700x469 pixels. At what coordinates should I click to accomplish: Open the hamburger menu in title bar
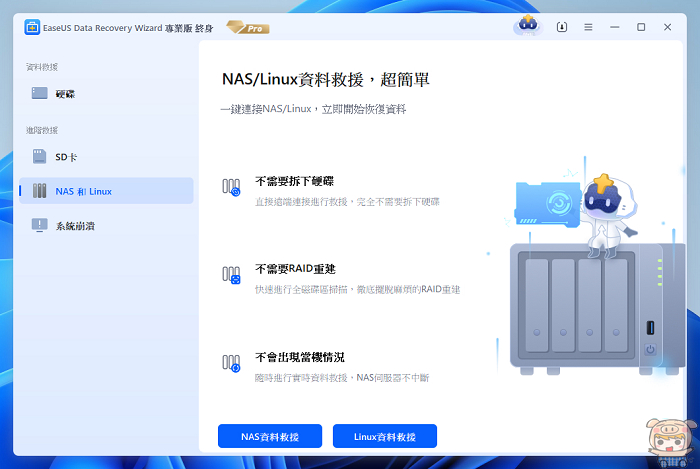tap(588, 27)
